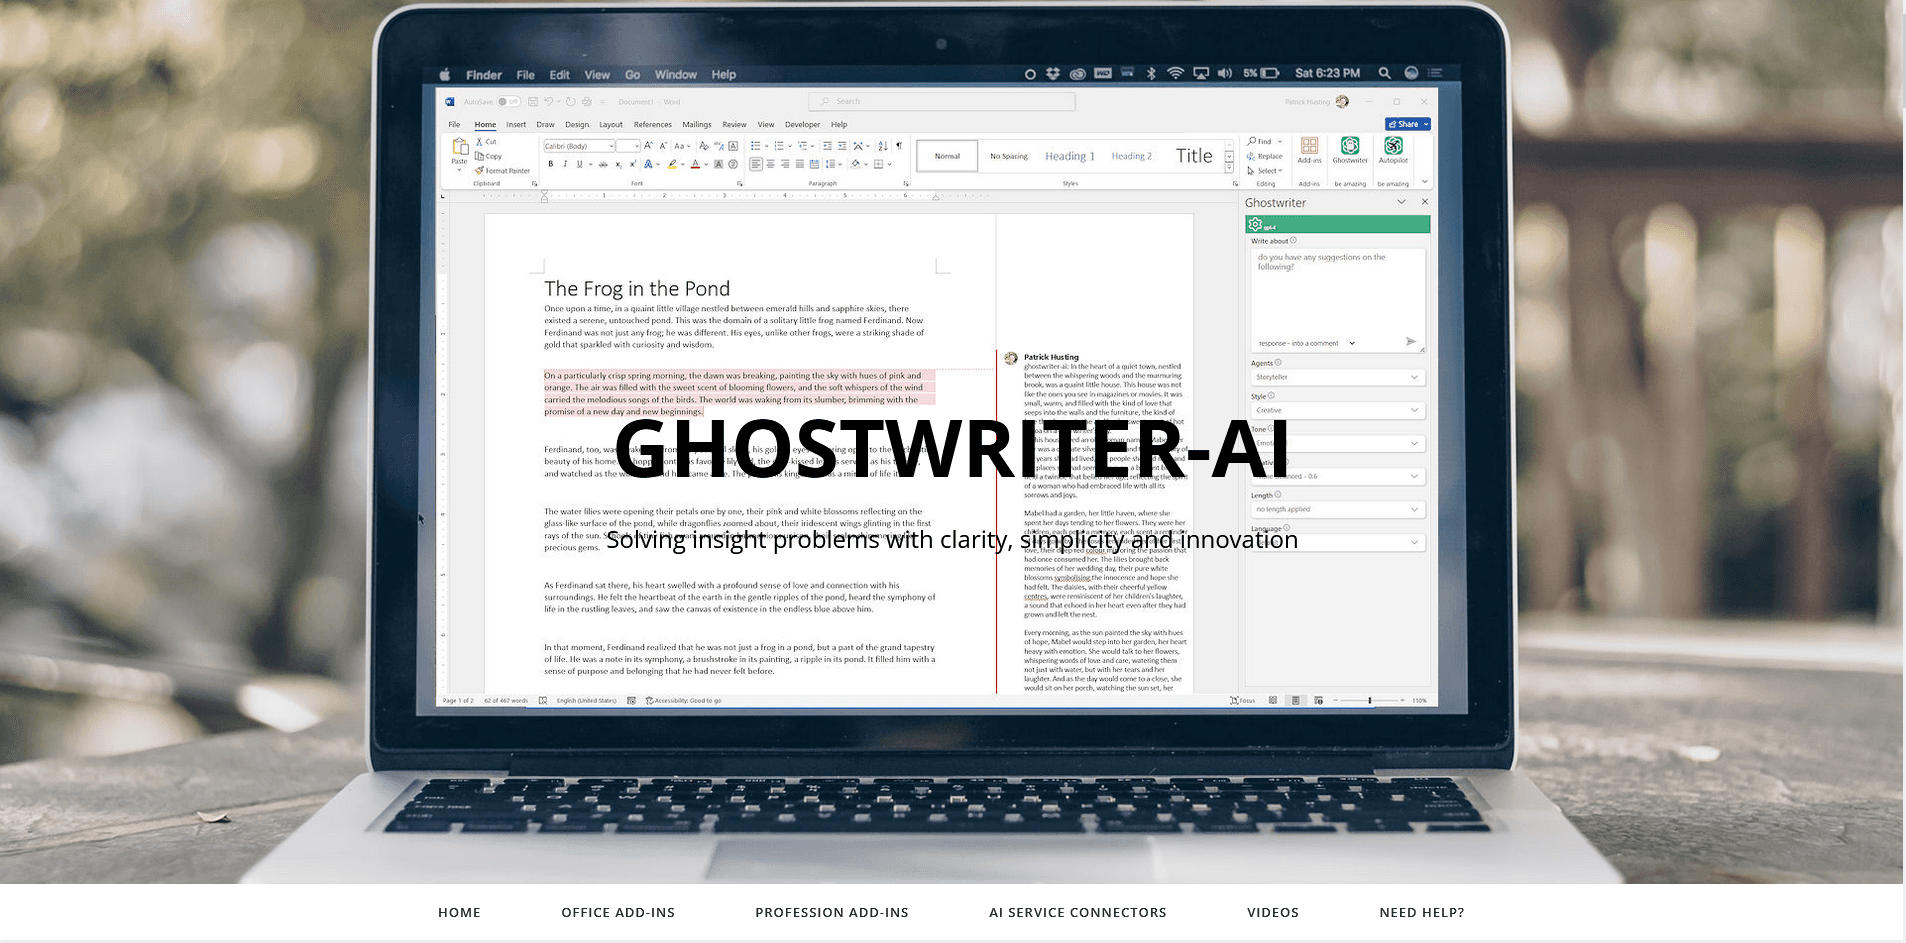Center align the paragraph

(770, 164)
